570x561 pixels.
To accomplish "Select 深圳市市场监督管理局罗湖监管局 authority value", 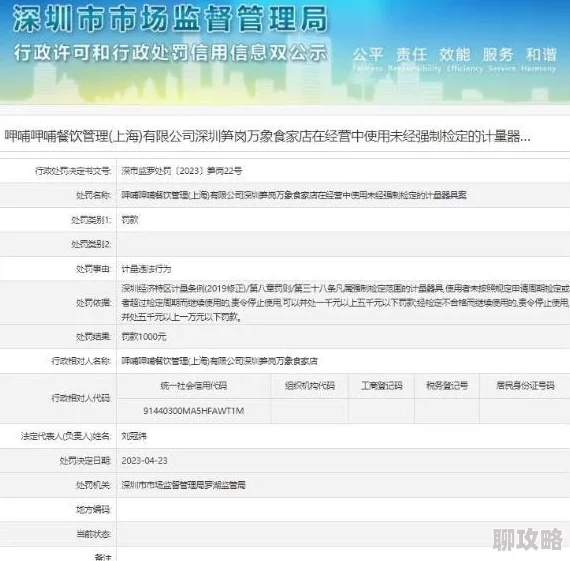I will pos(184,485).
